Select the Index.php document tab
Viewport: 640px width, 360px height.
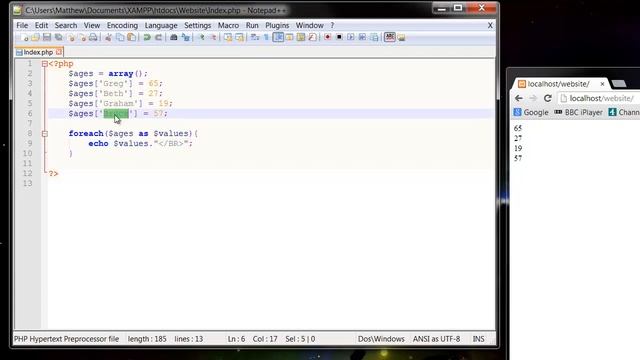[x=38, y=52]
